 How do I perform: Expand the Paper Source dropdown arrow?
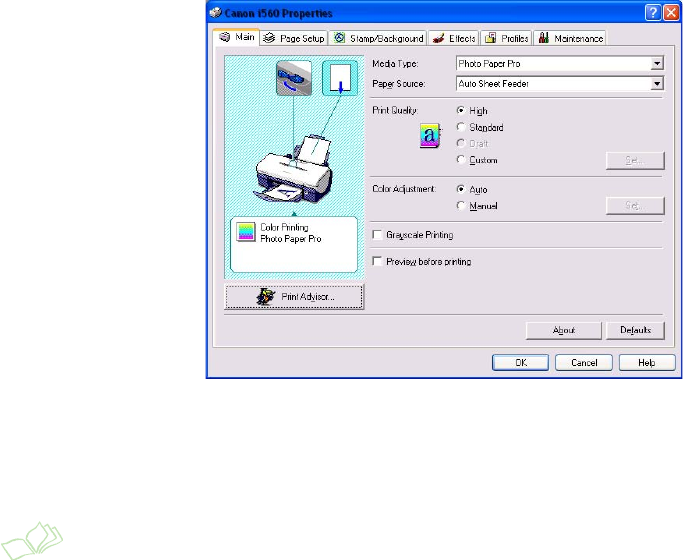657,84
